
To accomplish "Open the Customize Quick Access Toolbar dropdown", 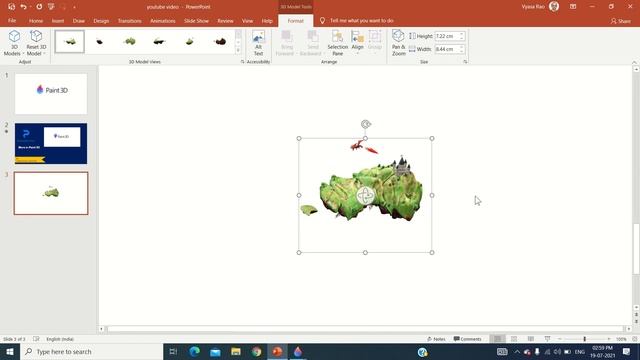I will (74, 7).
